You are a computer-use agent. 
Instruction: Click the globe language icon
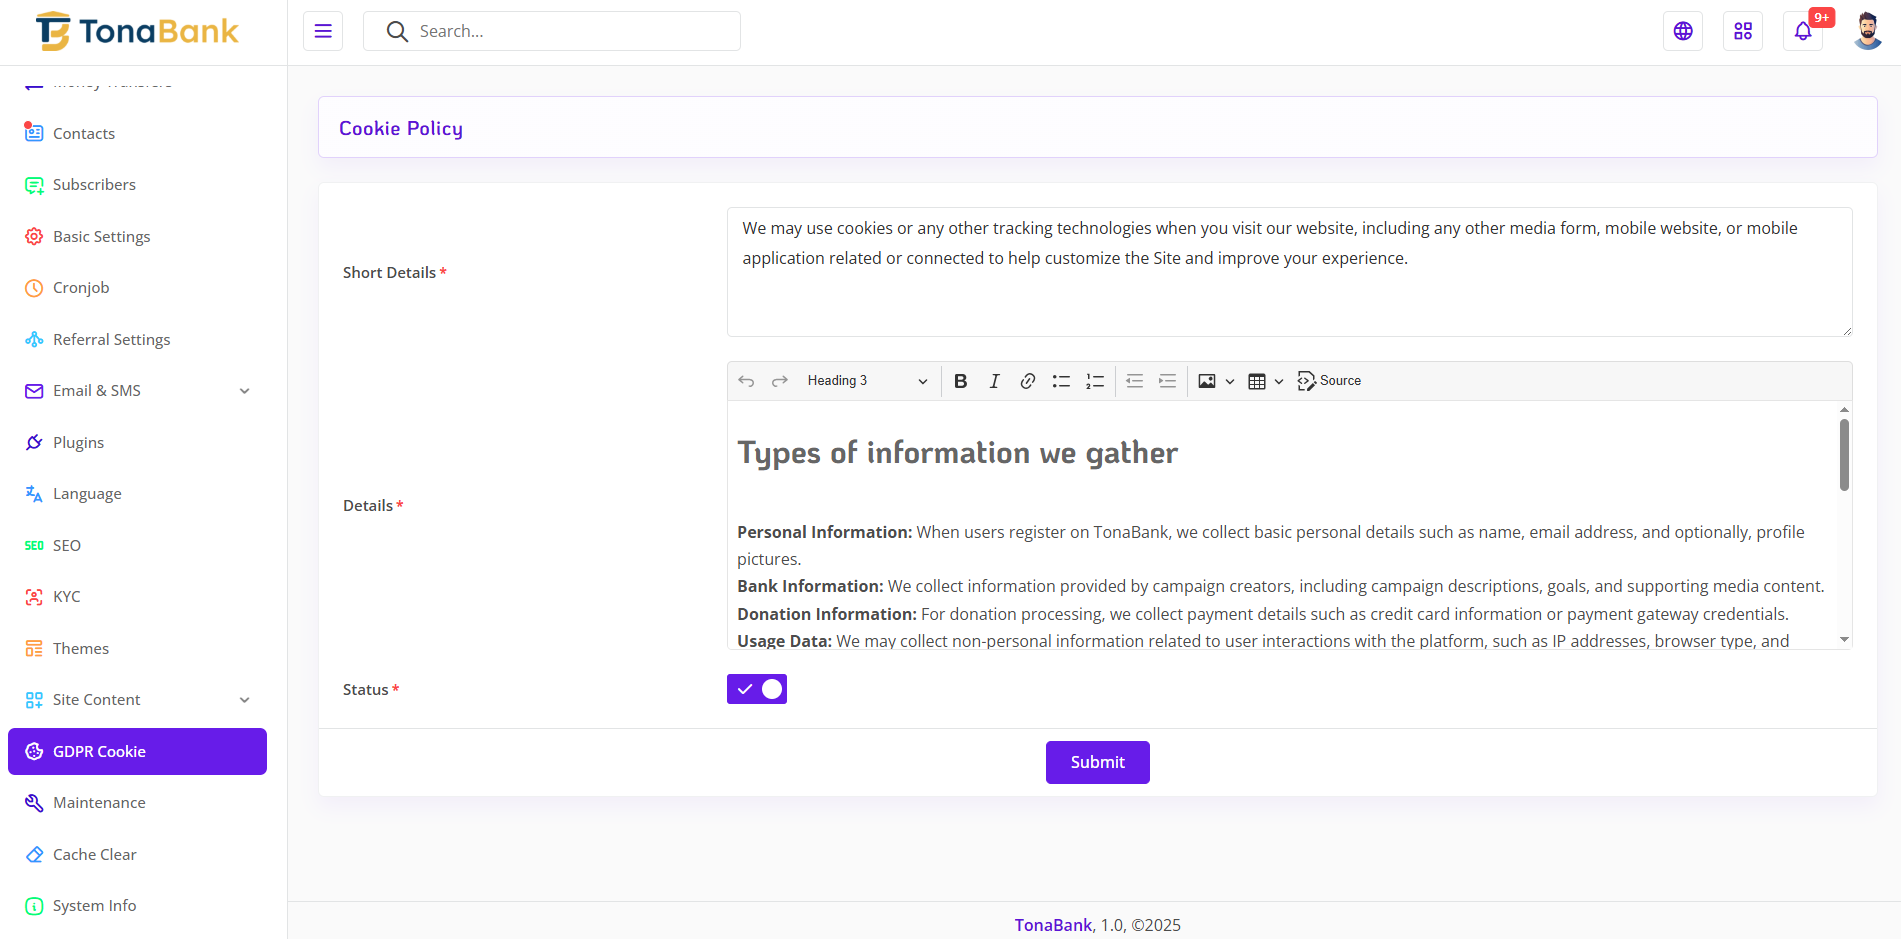(1683, 31)
